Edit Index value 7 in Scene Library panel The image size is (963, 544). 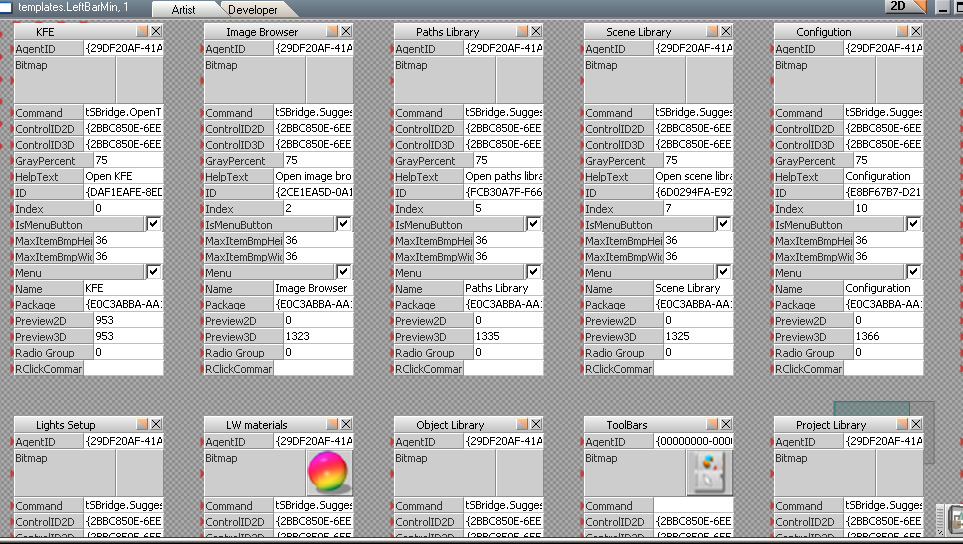point(698,208)
